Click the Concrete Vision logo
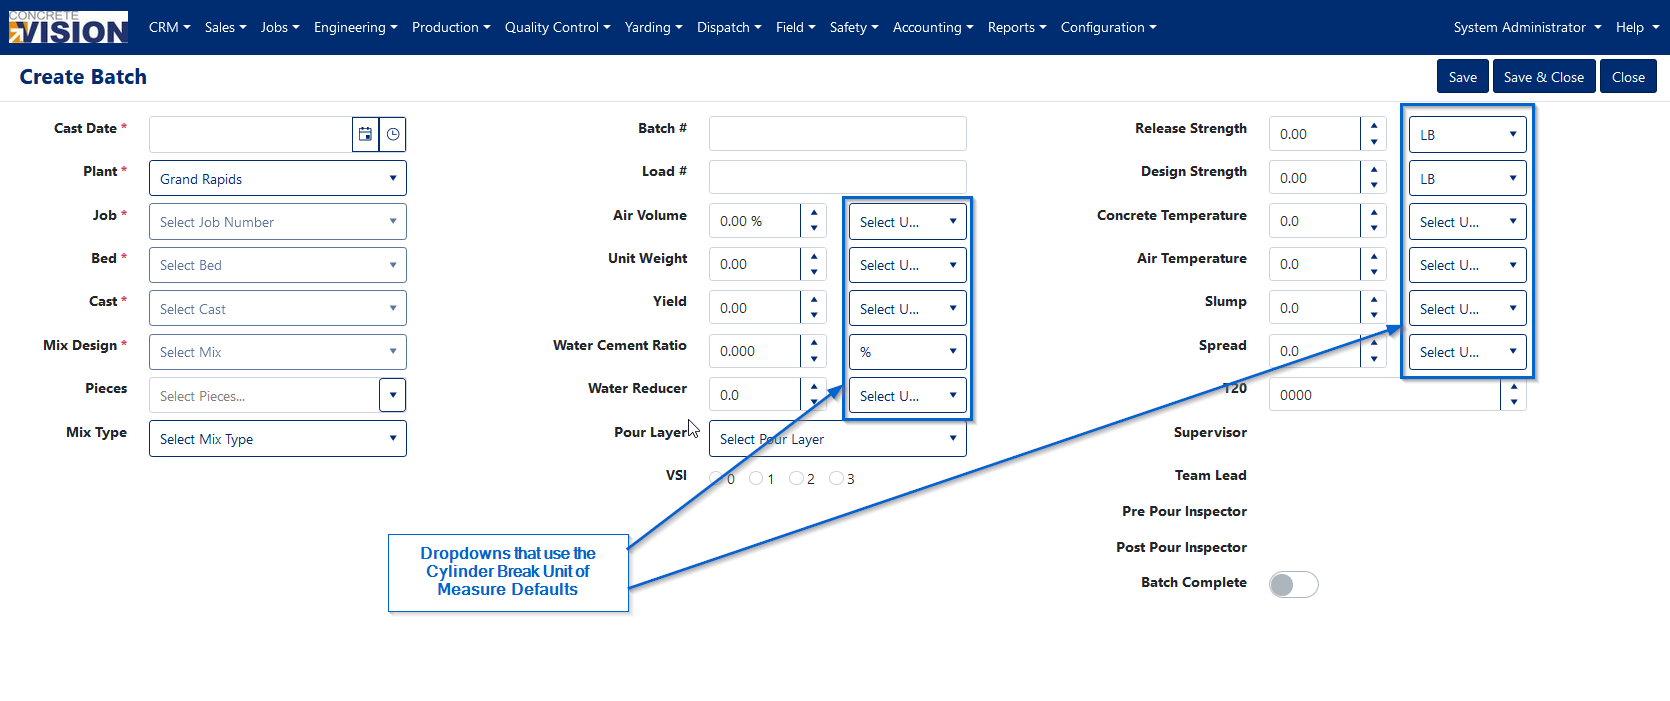This screenshot has width=1670, height=701. coord(68,27)
